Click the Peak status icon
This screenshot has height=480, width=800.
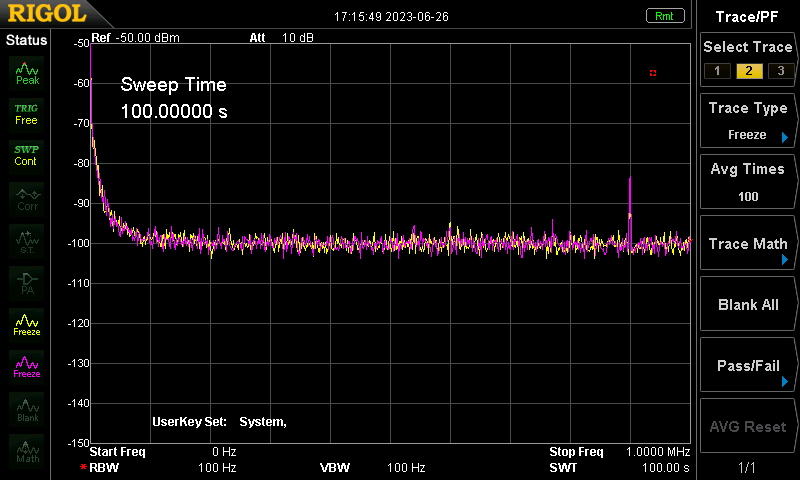pos(27,73)
